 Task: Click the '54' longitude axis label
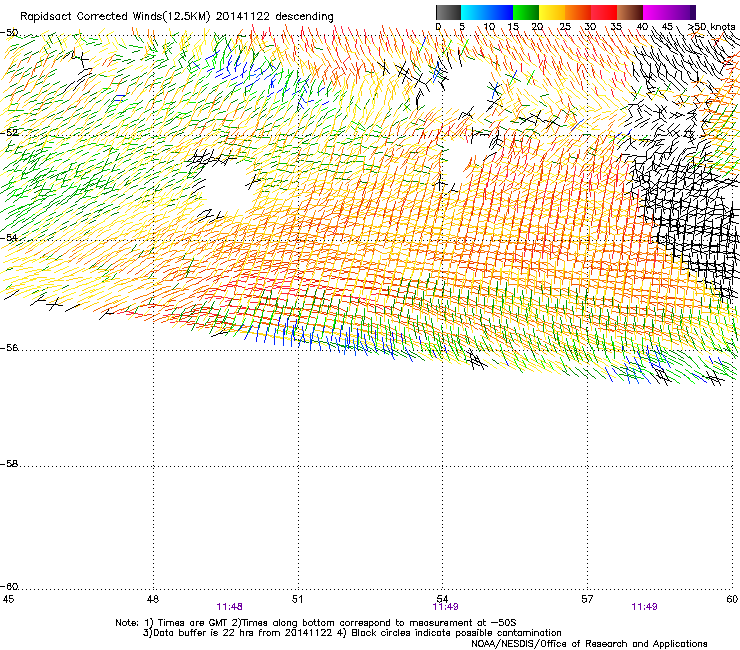point(442,599)
